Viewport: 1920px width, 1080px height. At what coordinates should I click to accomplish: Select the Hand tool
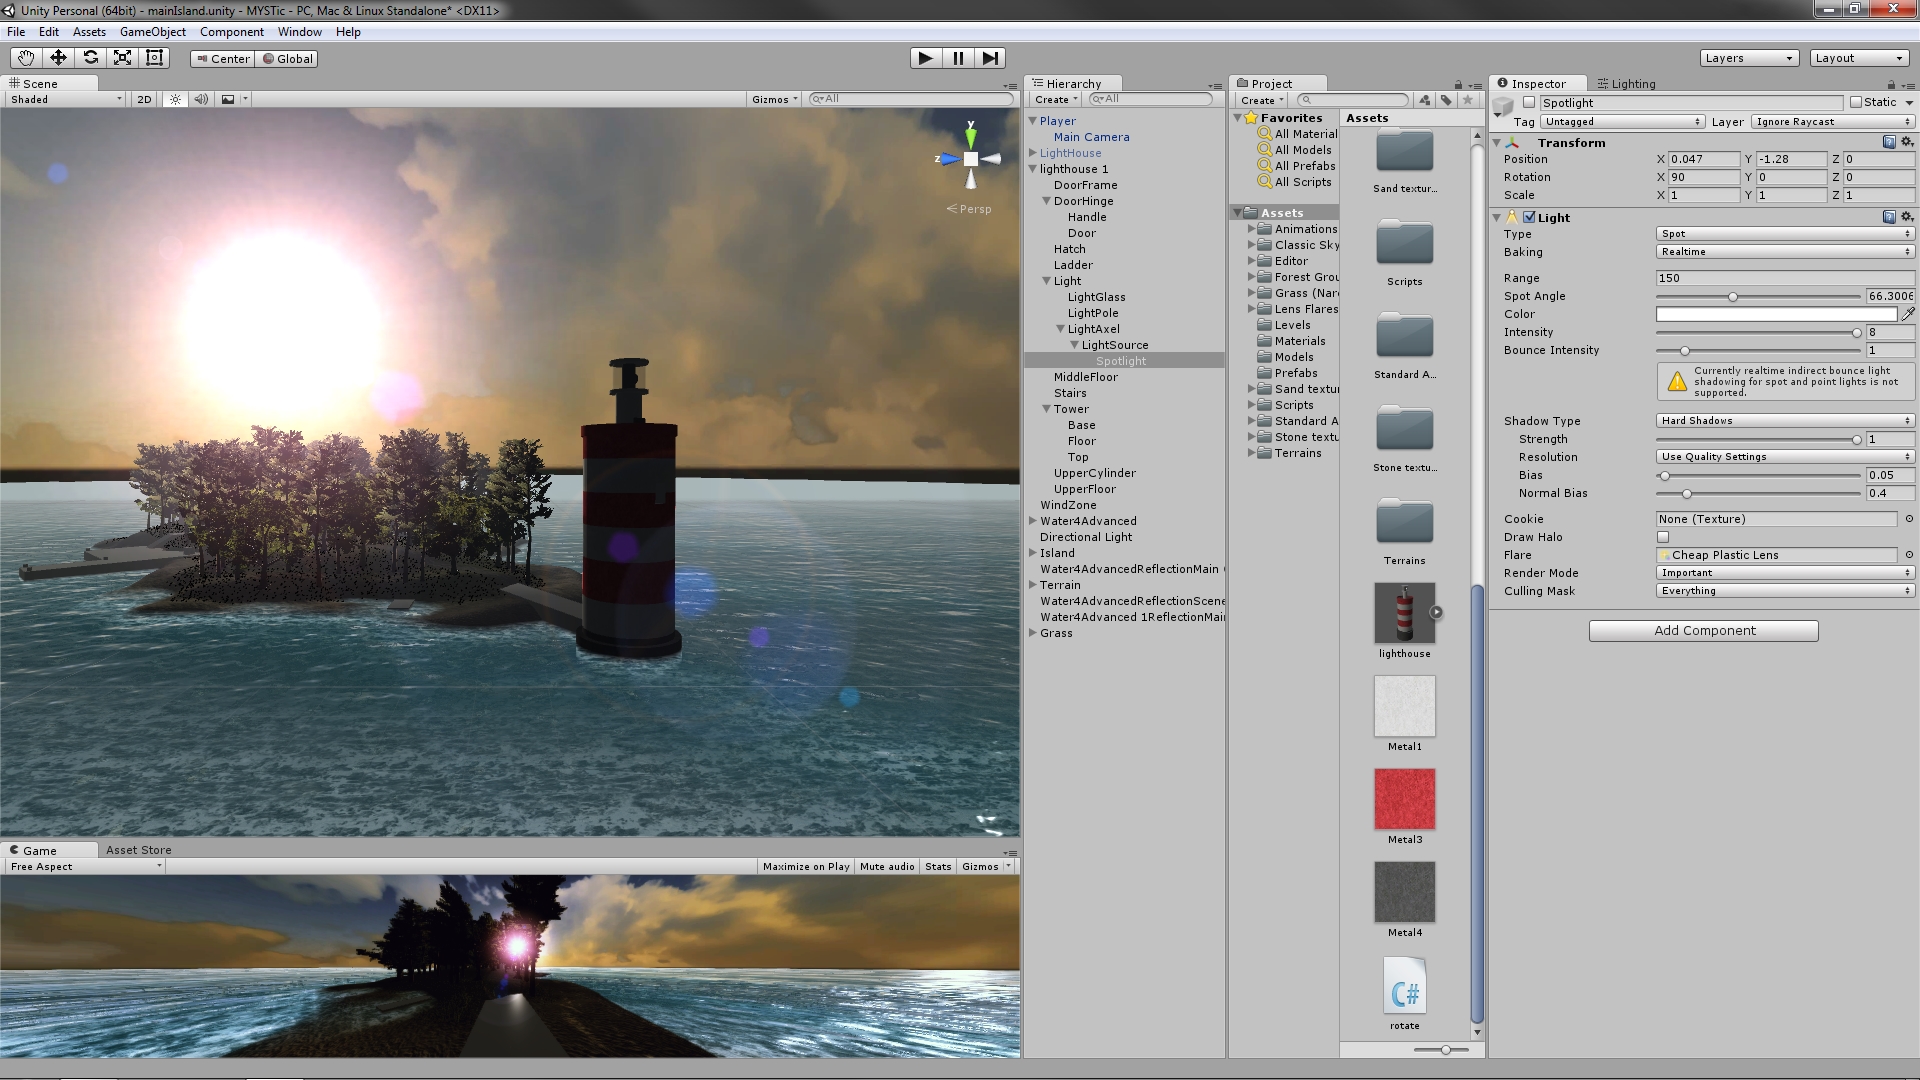click(26, 58)
